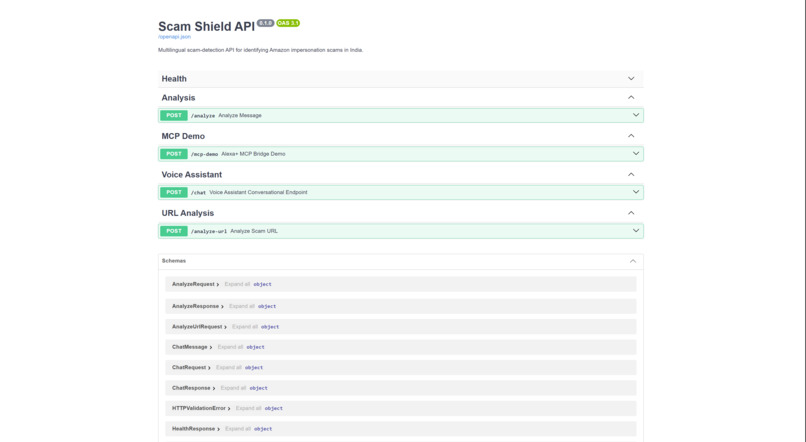Select the Analysis tag heading
Screen dimensions: 806x442
[x=178, y=98]
